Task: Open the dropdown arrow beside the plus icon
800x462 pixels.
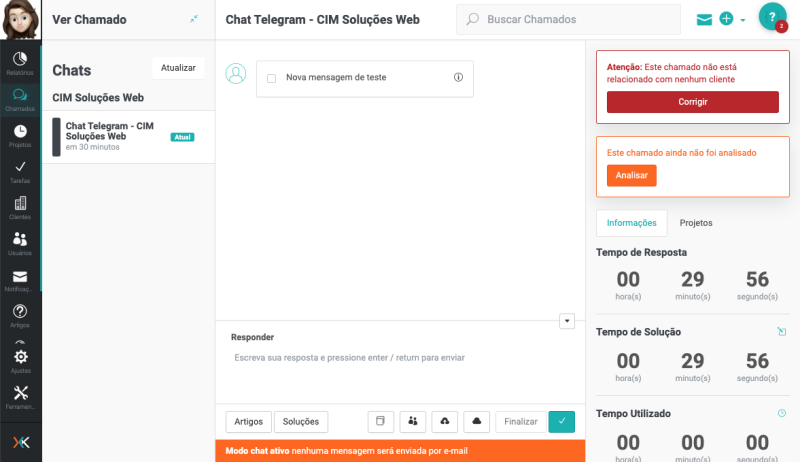Action: (x=743, y=20)
